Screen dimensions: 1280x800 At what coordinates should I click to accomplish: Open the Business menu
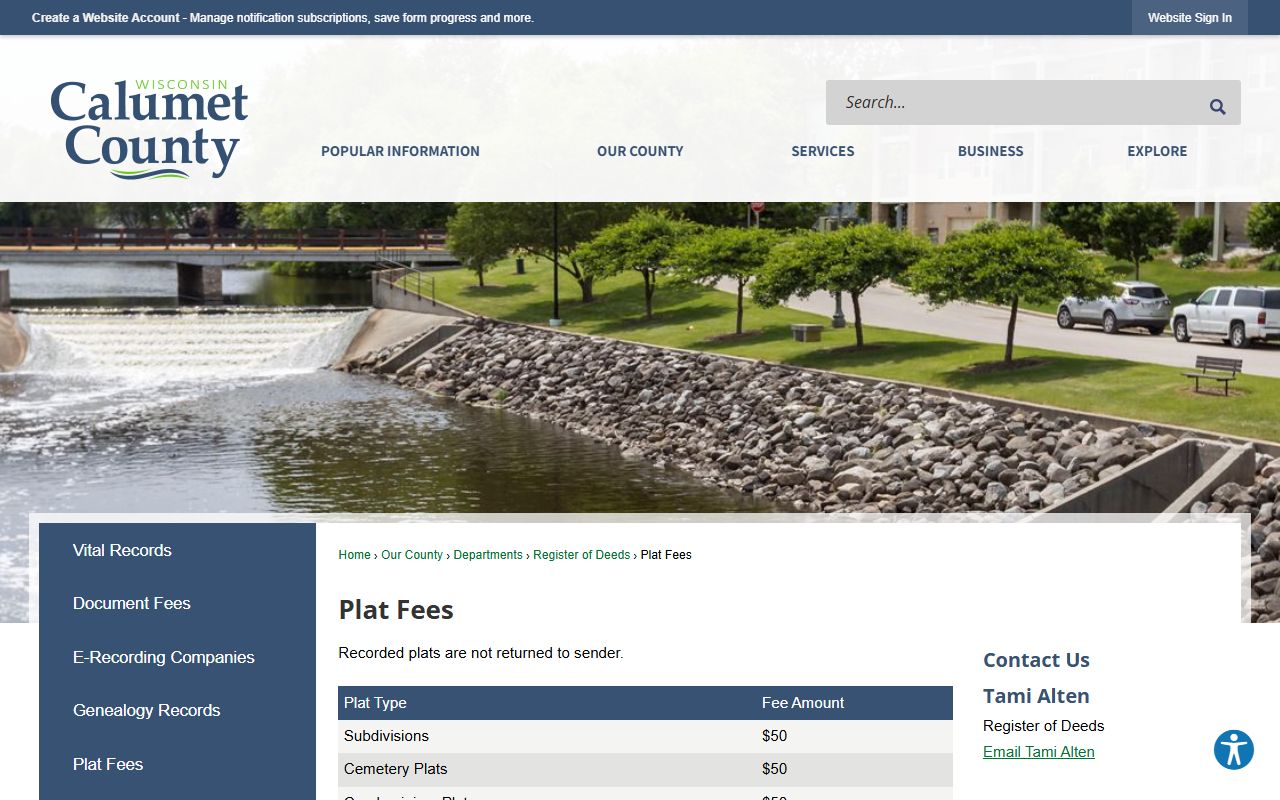tap(990, 151)
